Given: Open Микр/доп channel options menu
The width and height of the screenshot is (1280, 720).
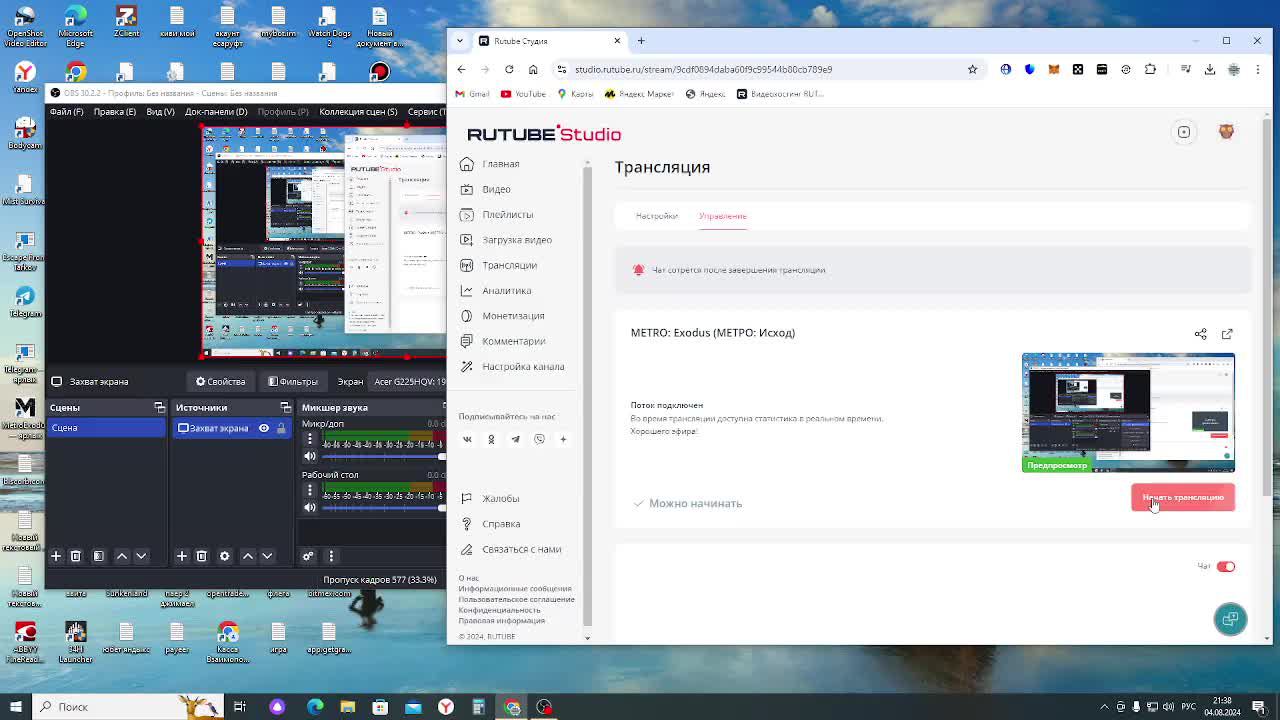Looking at the screenshot, I should 310,439.
